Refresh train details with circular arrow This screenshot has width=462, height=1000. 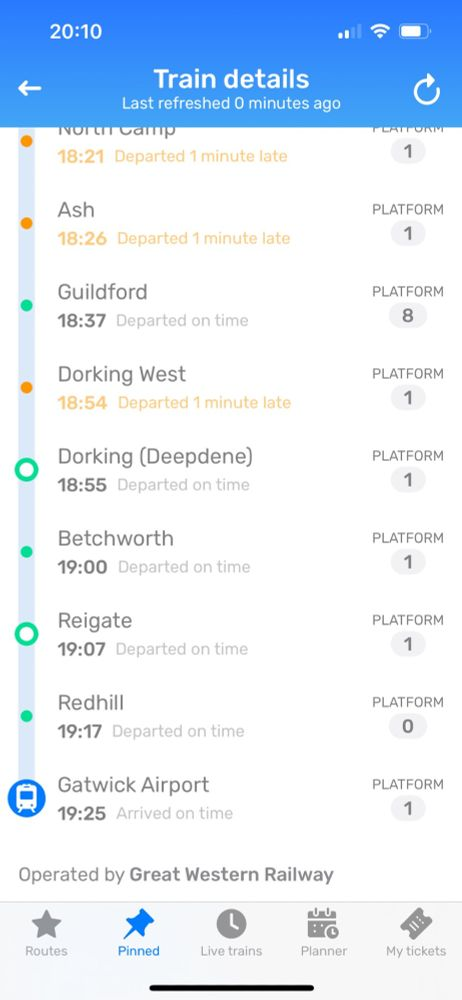click(426, 90)
